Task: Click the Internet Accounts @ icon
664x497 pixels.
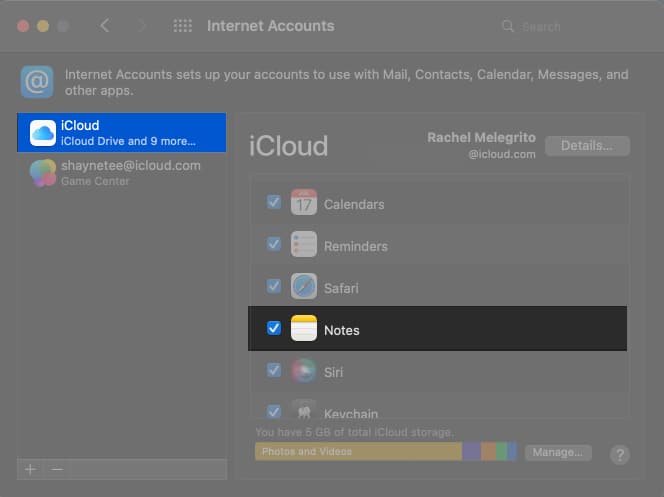Action: point(37,82)
